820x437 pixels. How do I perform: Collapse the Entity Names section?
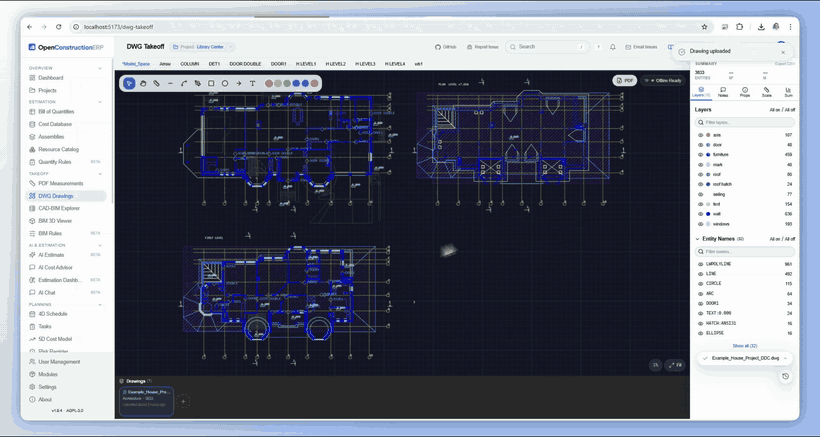click(698, 239)
